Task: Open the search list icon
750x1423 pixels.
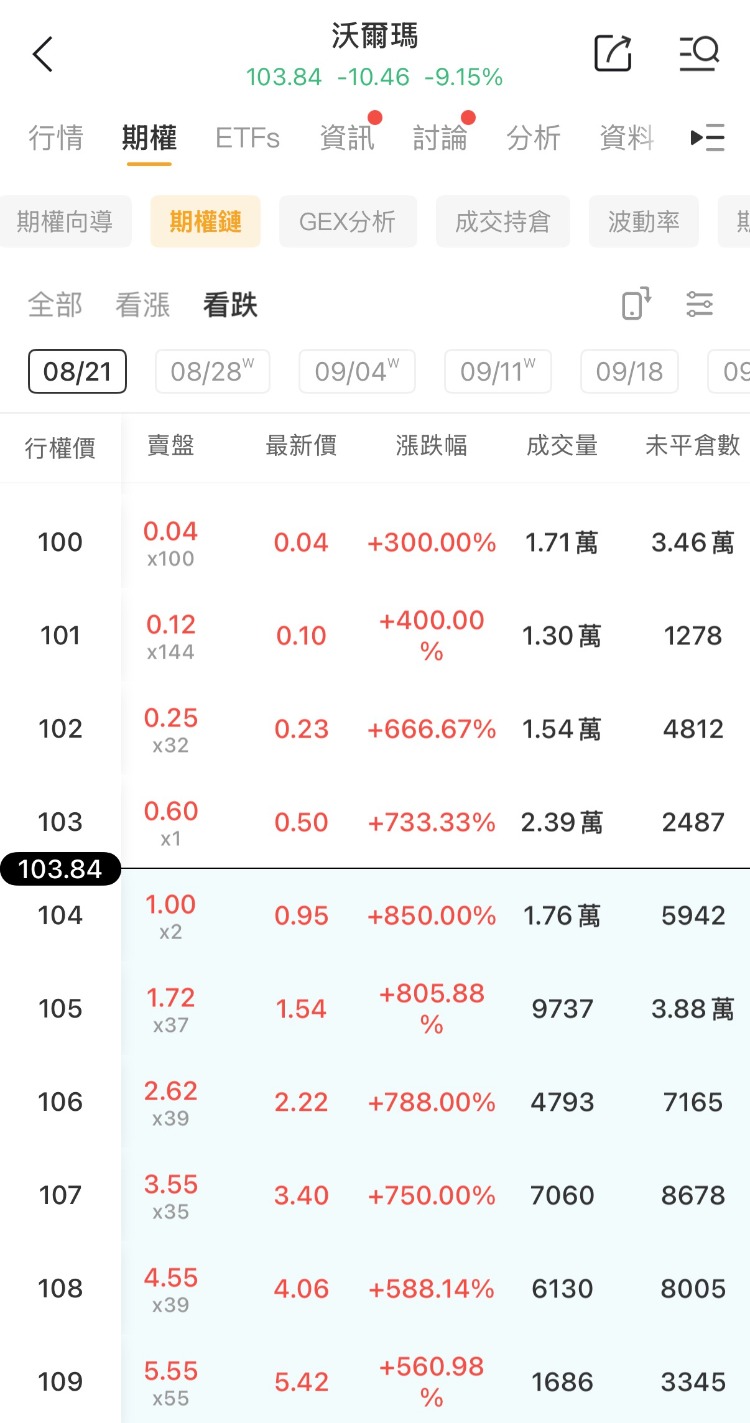Action: point(699,53)
